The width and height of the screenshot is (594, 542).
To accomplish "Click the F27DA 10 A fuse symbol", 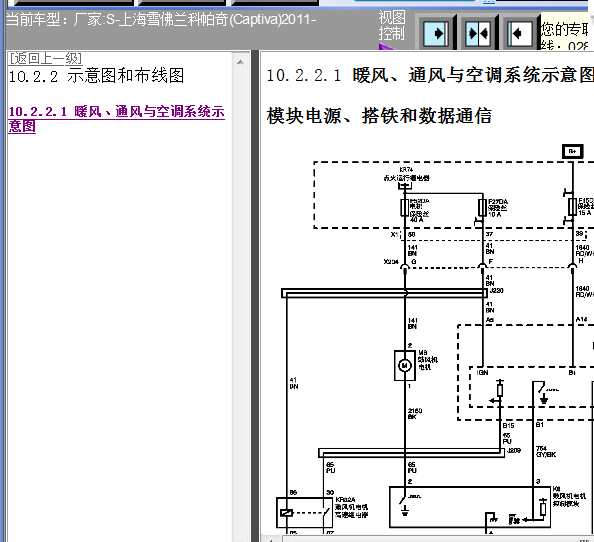I will click(482, 208).
